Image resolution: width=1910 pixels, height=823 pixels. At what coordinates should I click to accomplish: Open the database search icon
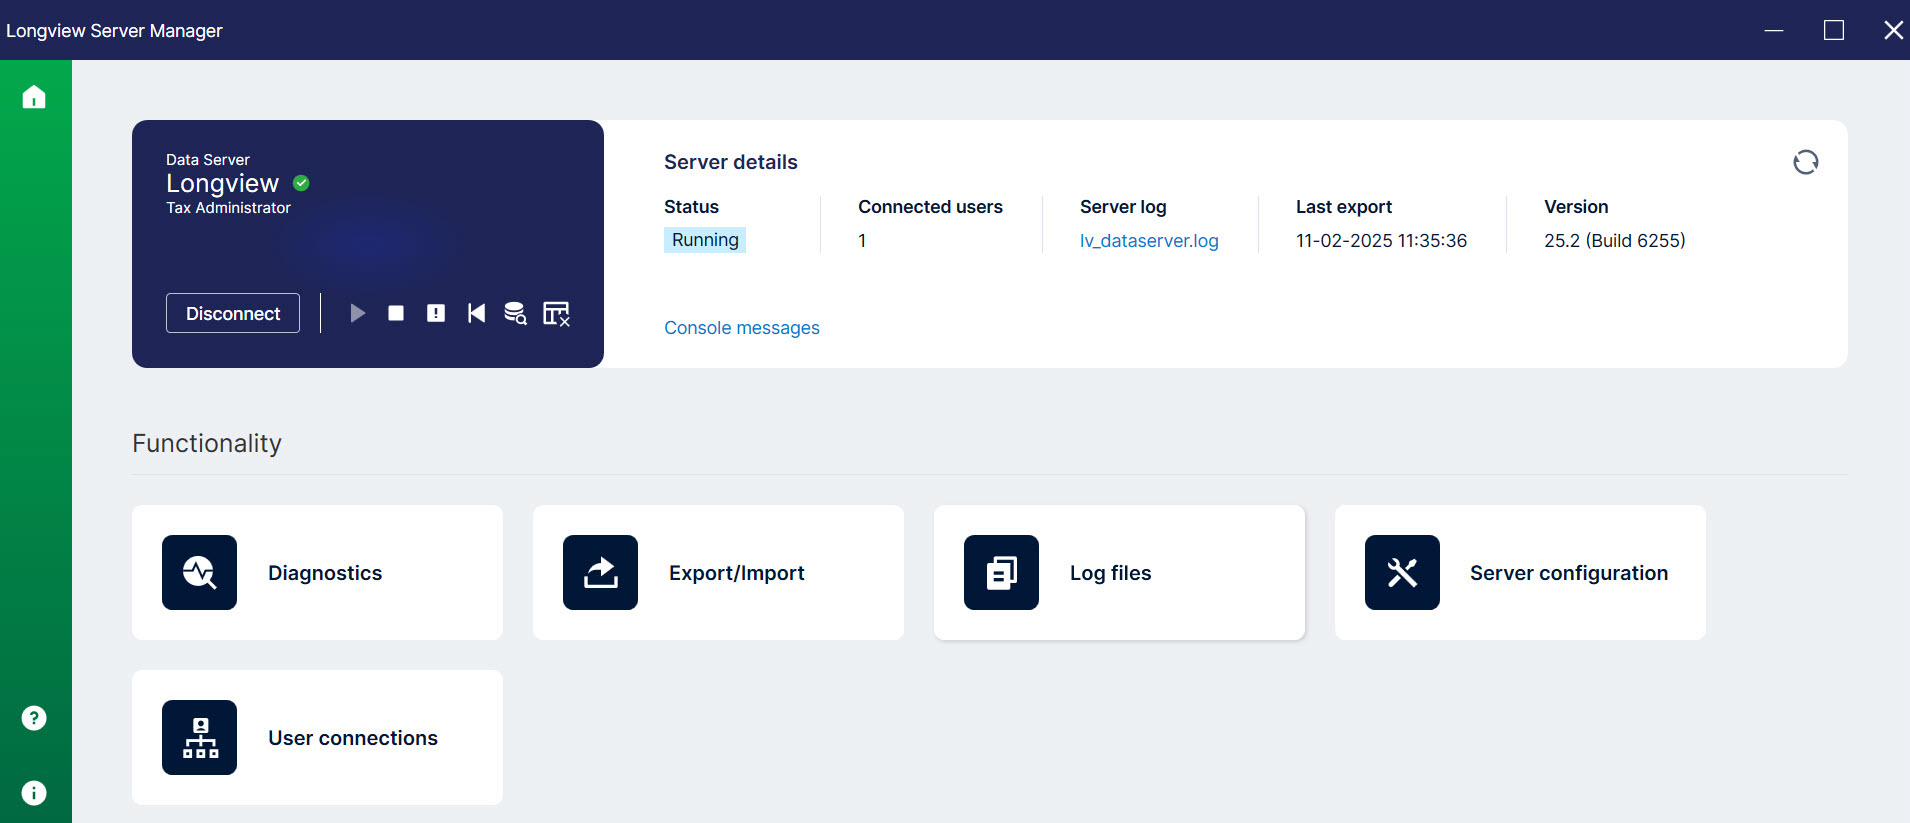515,314
